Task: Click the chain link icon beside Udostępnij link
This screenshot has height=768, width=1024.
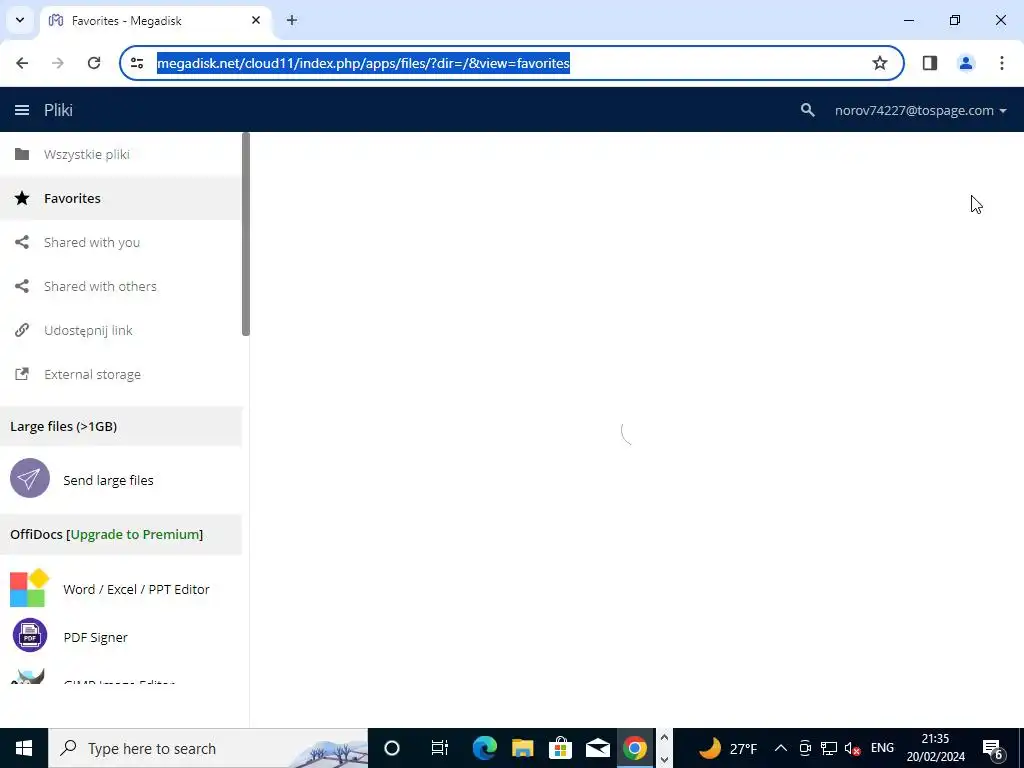Action: pos(22,330)
